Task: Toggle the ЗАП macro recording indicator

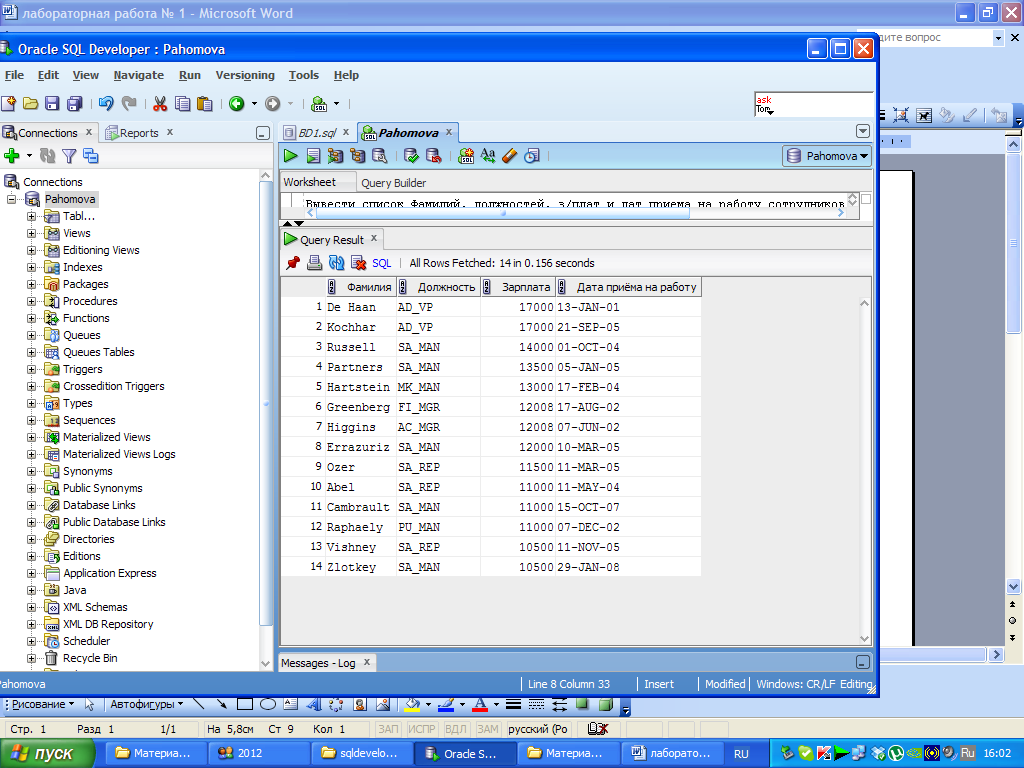Action: click(389, 729)
